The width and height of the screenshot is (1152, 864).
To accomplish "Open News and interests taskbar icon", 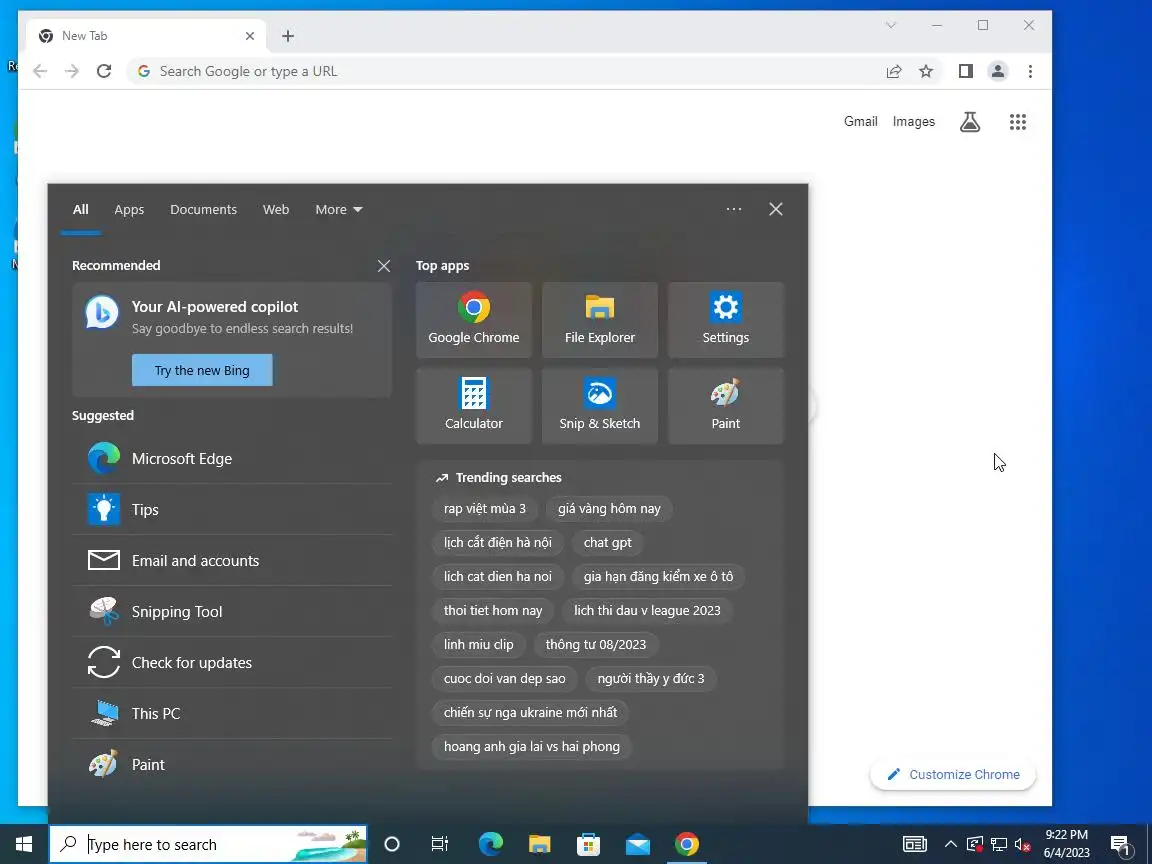I will tap(915, 844).
